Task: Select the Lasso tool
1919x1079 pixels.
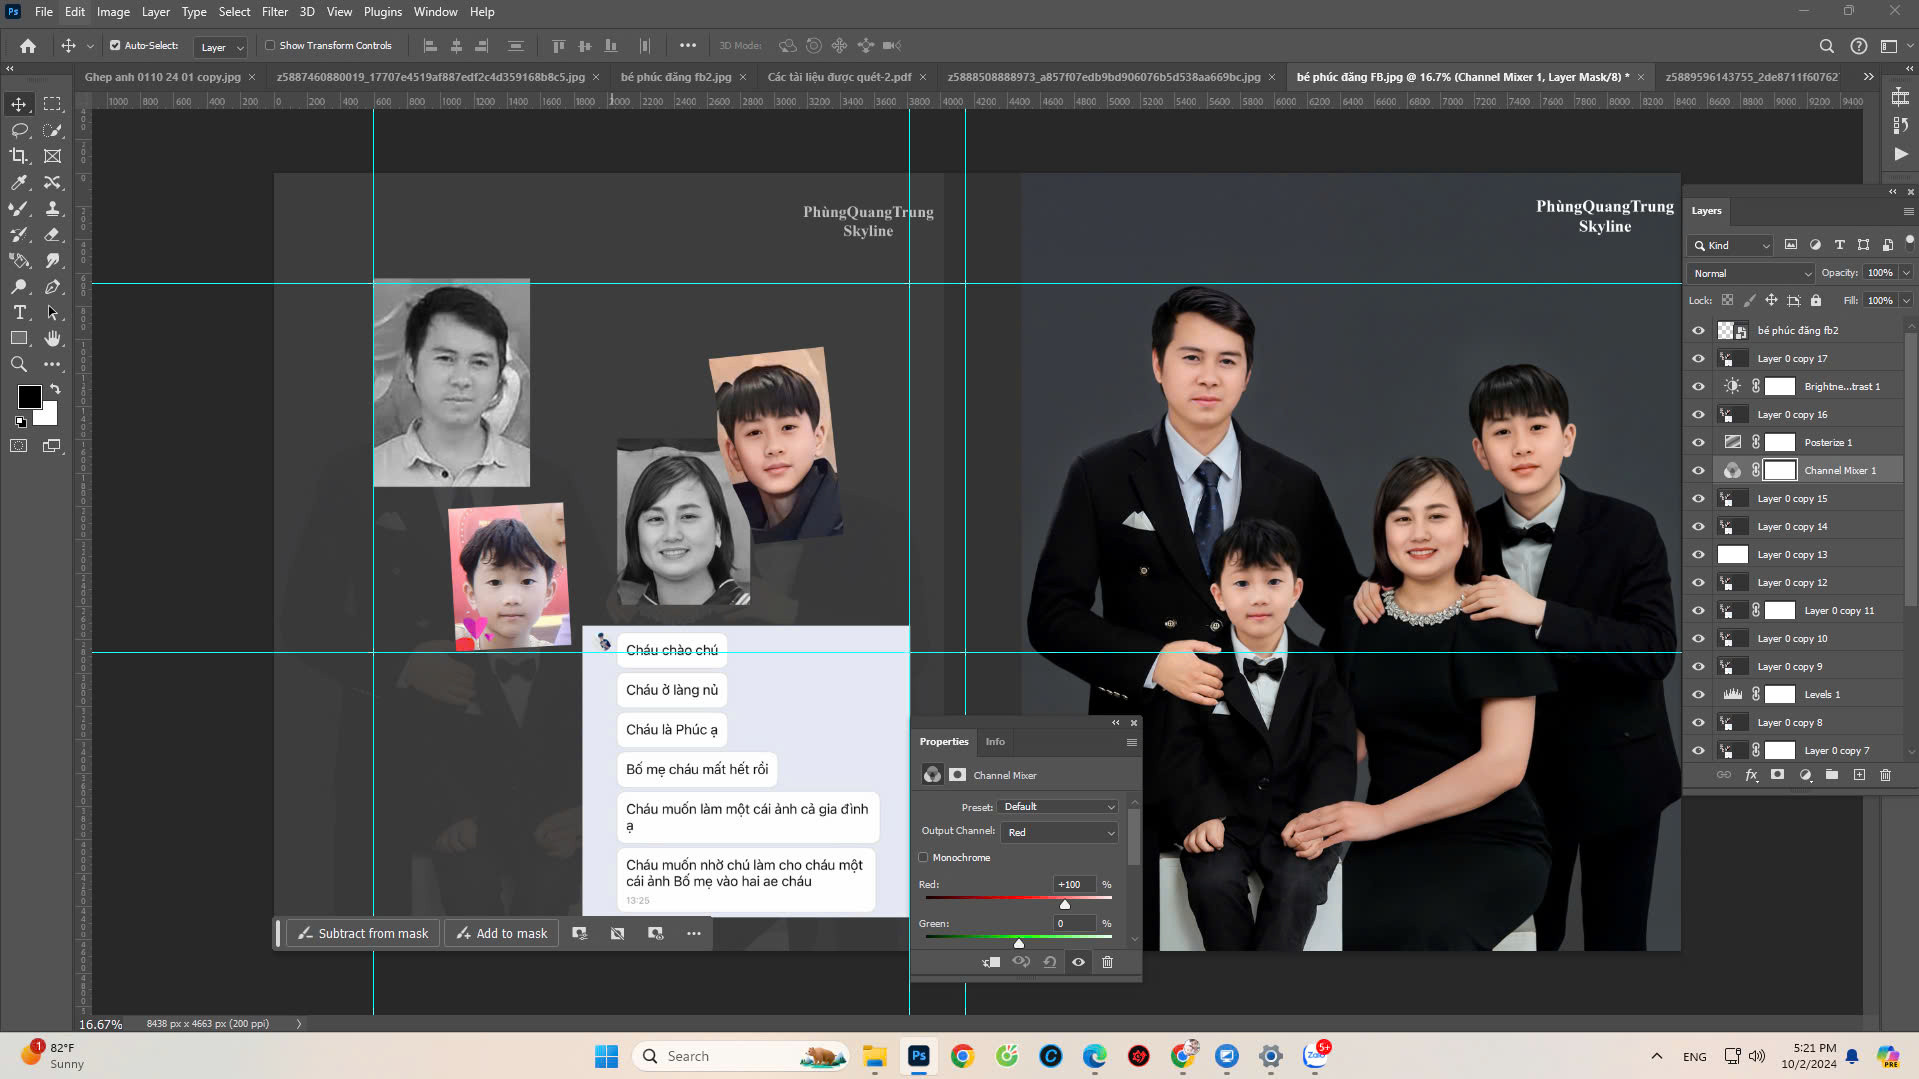Action: (19, 130)
